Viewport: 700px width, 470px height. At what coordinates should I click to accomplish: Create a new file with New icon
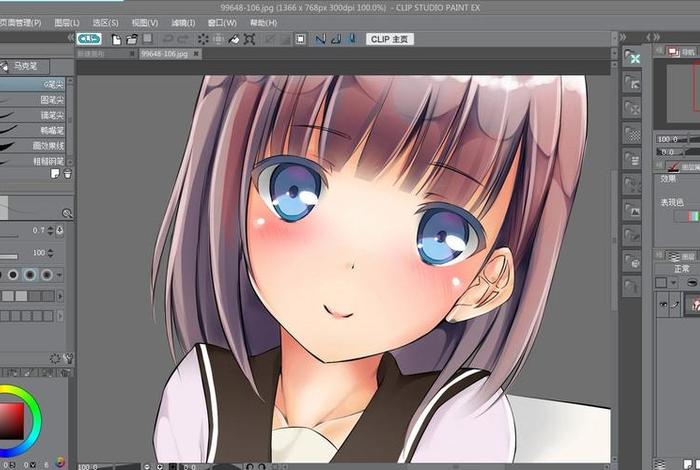click(x=117, y=40)
